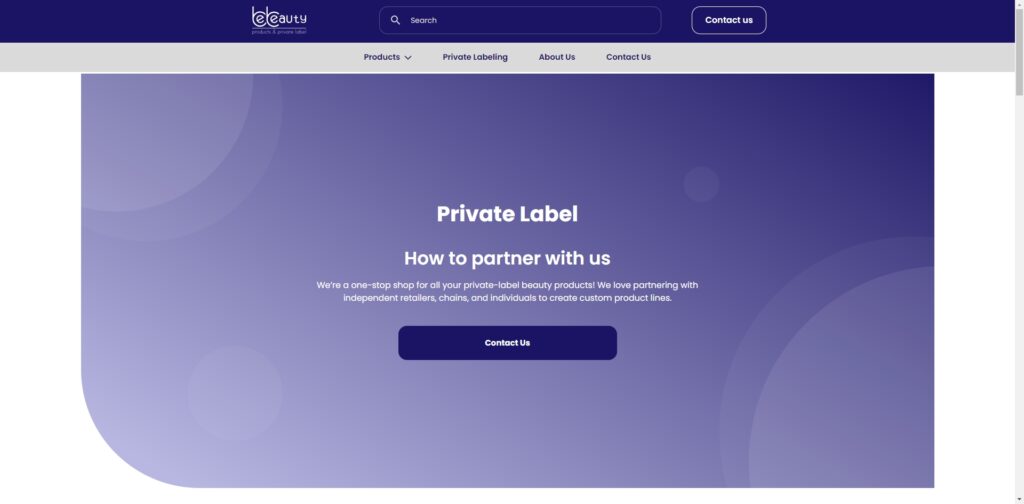Click the Private Label heading

pyautogui.click(x=507, y=213)
